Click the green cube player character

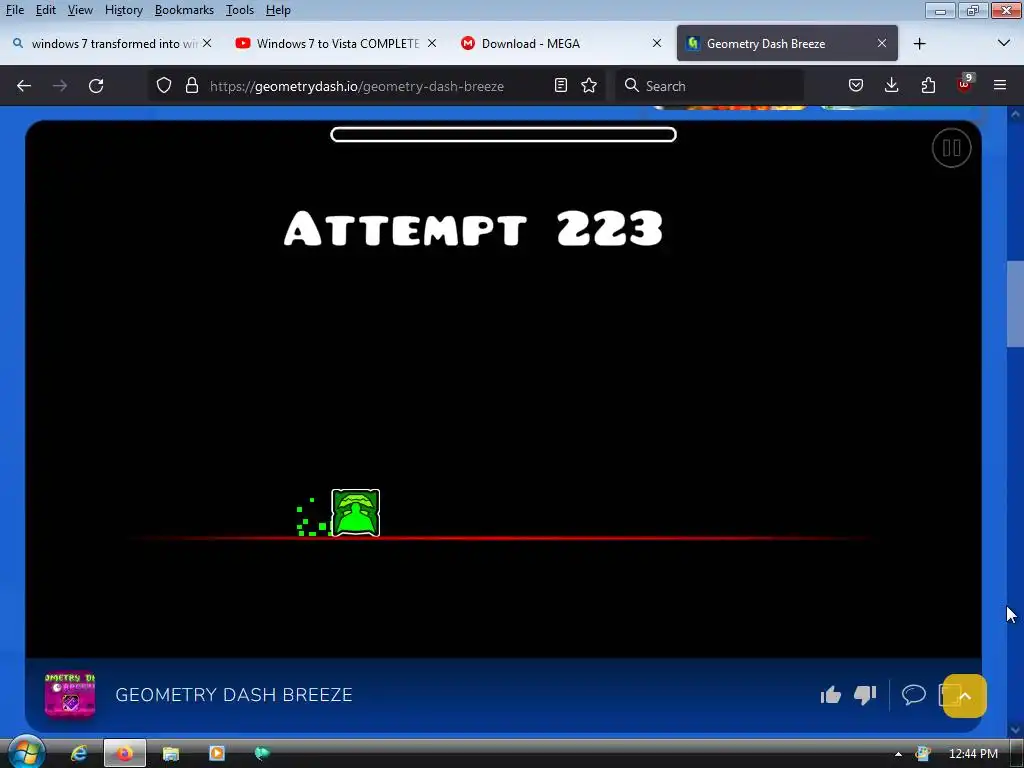point(355,513)
